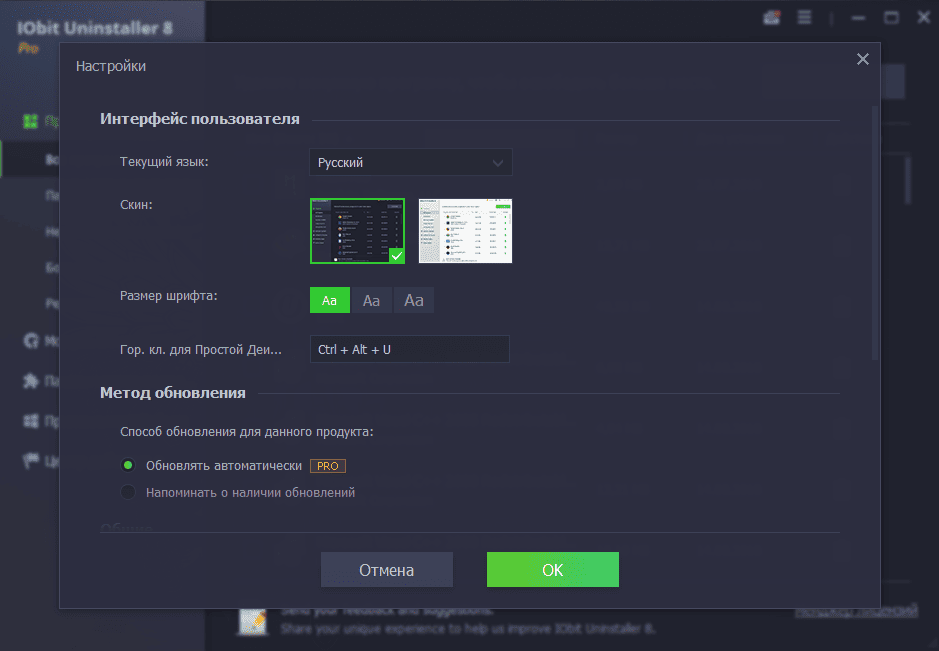Select Обновлять автоматически radio option
939x651 pixels.
(x=128, y=465)
